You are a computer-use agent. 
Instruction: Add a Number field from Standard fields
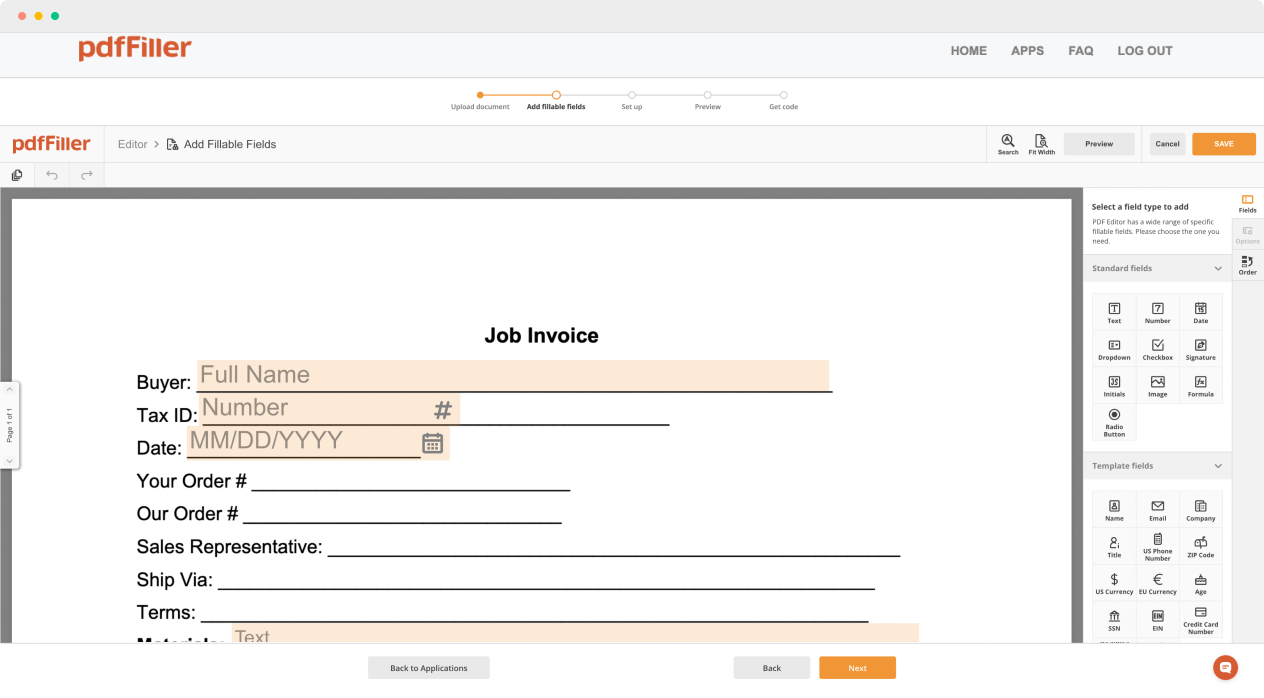point(1157,312)
